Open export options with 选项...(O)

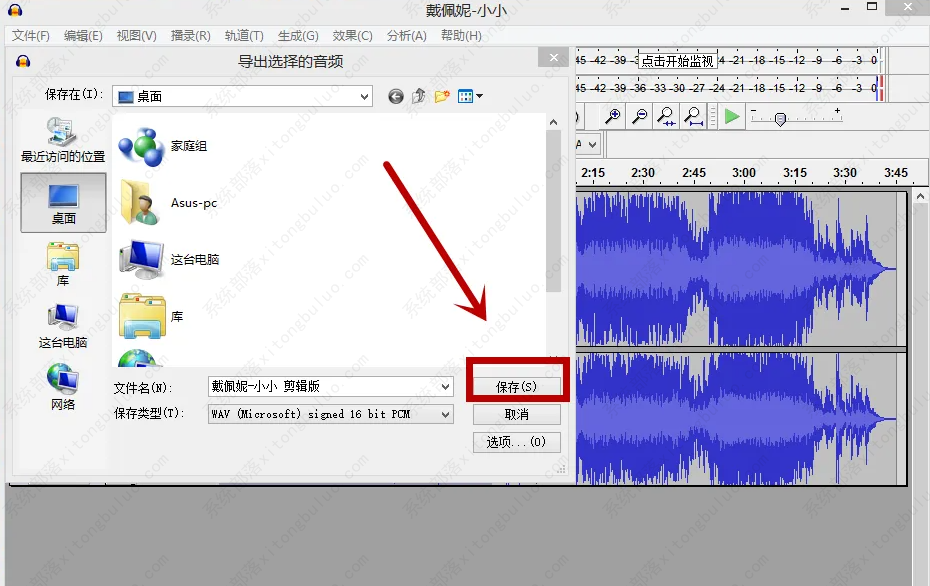517,442
